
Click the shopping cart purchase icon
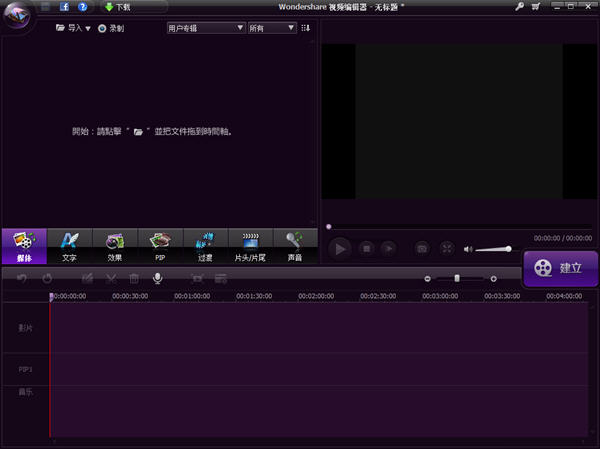click(x=536, y=7)
